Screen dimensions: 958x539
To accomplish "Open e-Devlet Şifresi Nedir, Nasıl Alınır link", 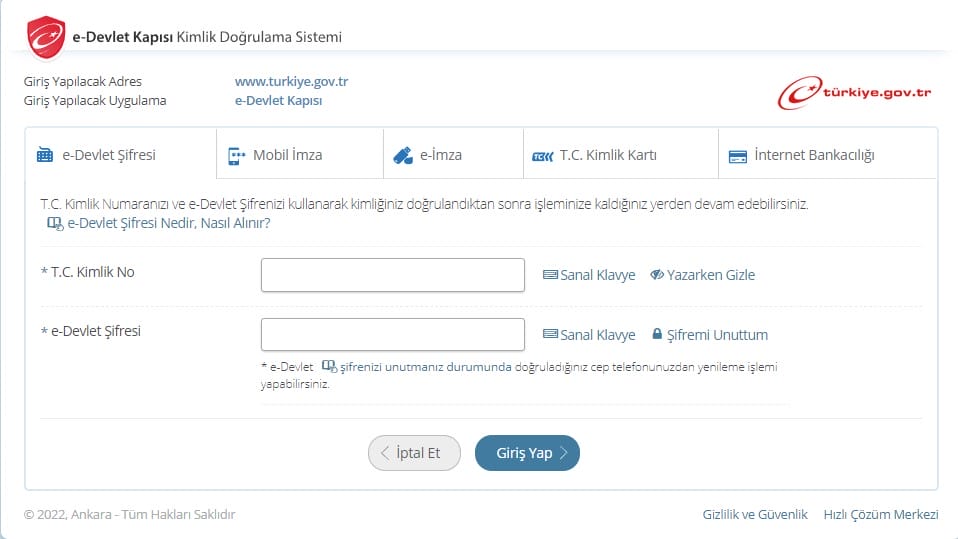I will (168, 223).
